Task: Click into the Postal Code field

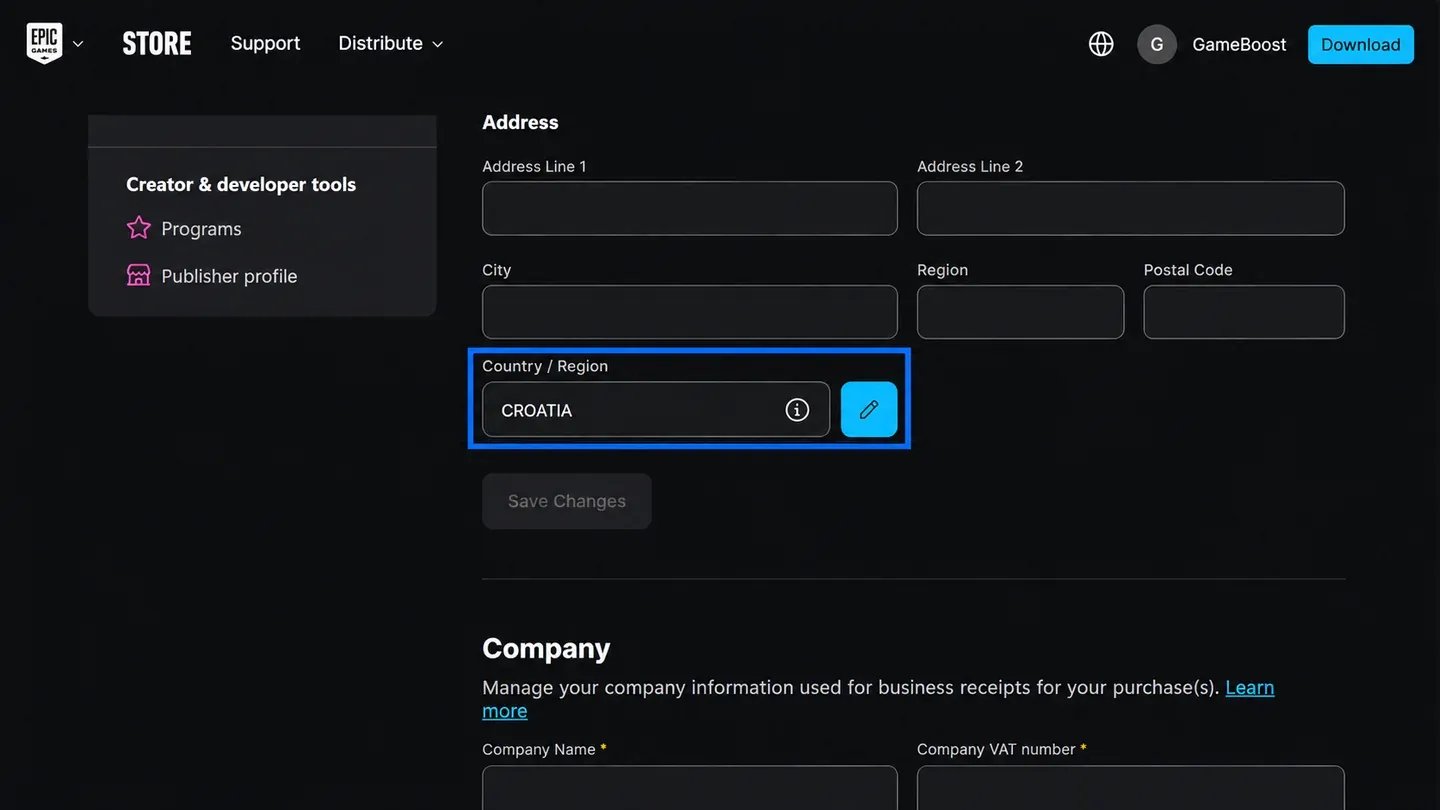Action: (1244, 312)
